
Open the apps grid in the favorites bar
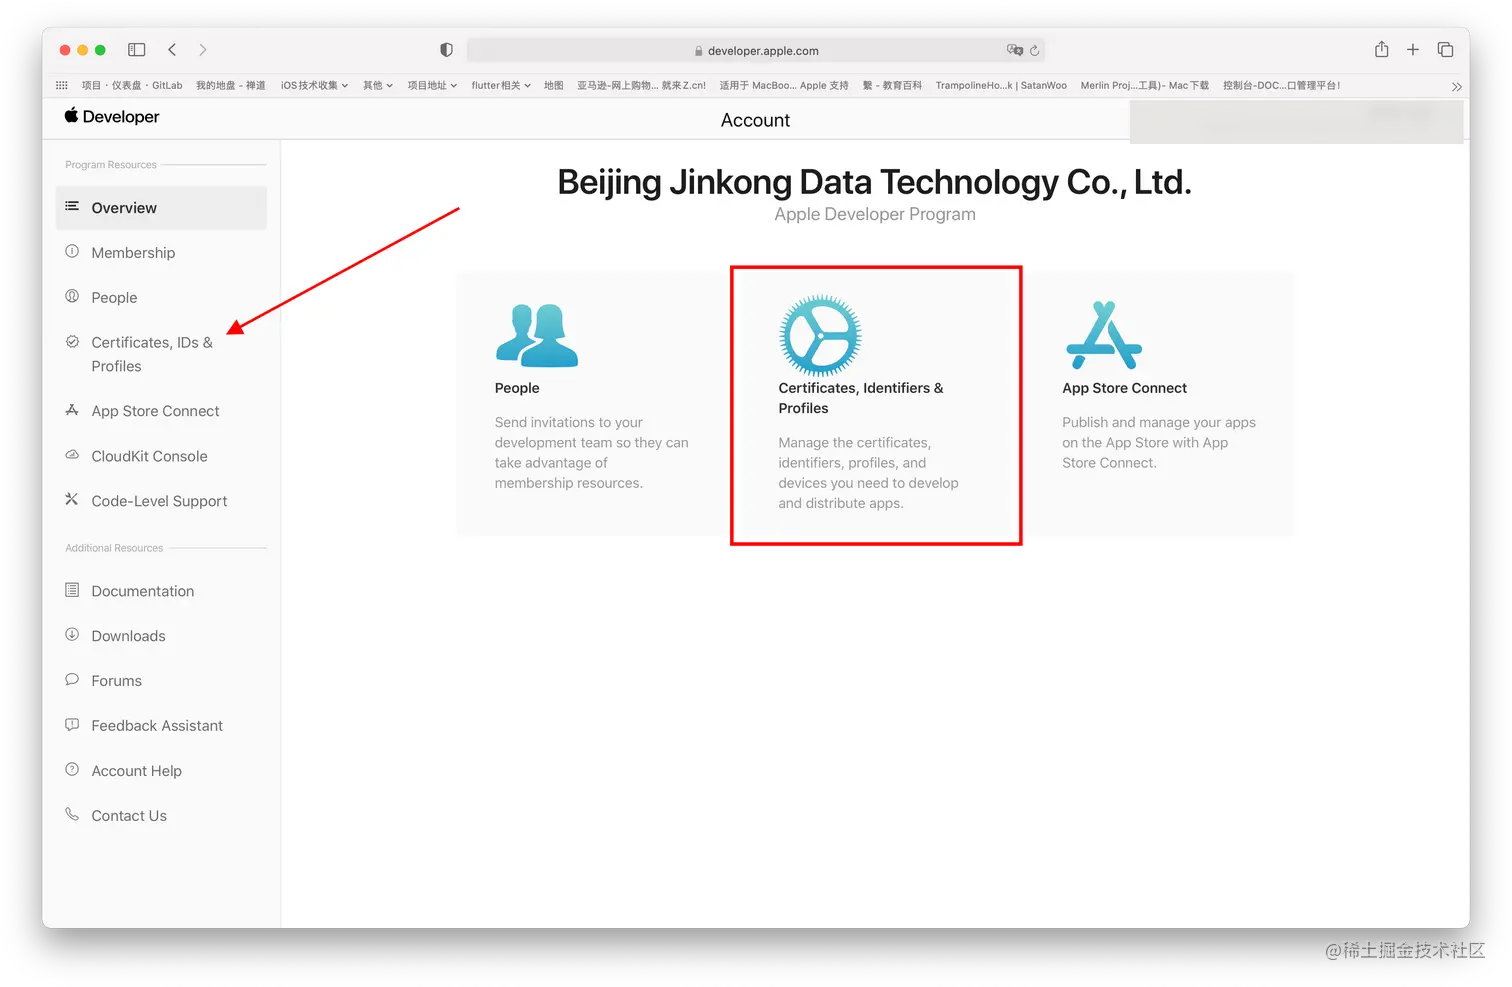coord(62,86)
